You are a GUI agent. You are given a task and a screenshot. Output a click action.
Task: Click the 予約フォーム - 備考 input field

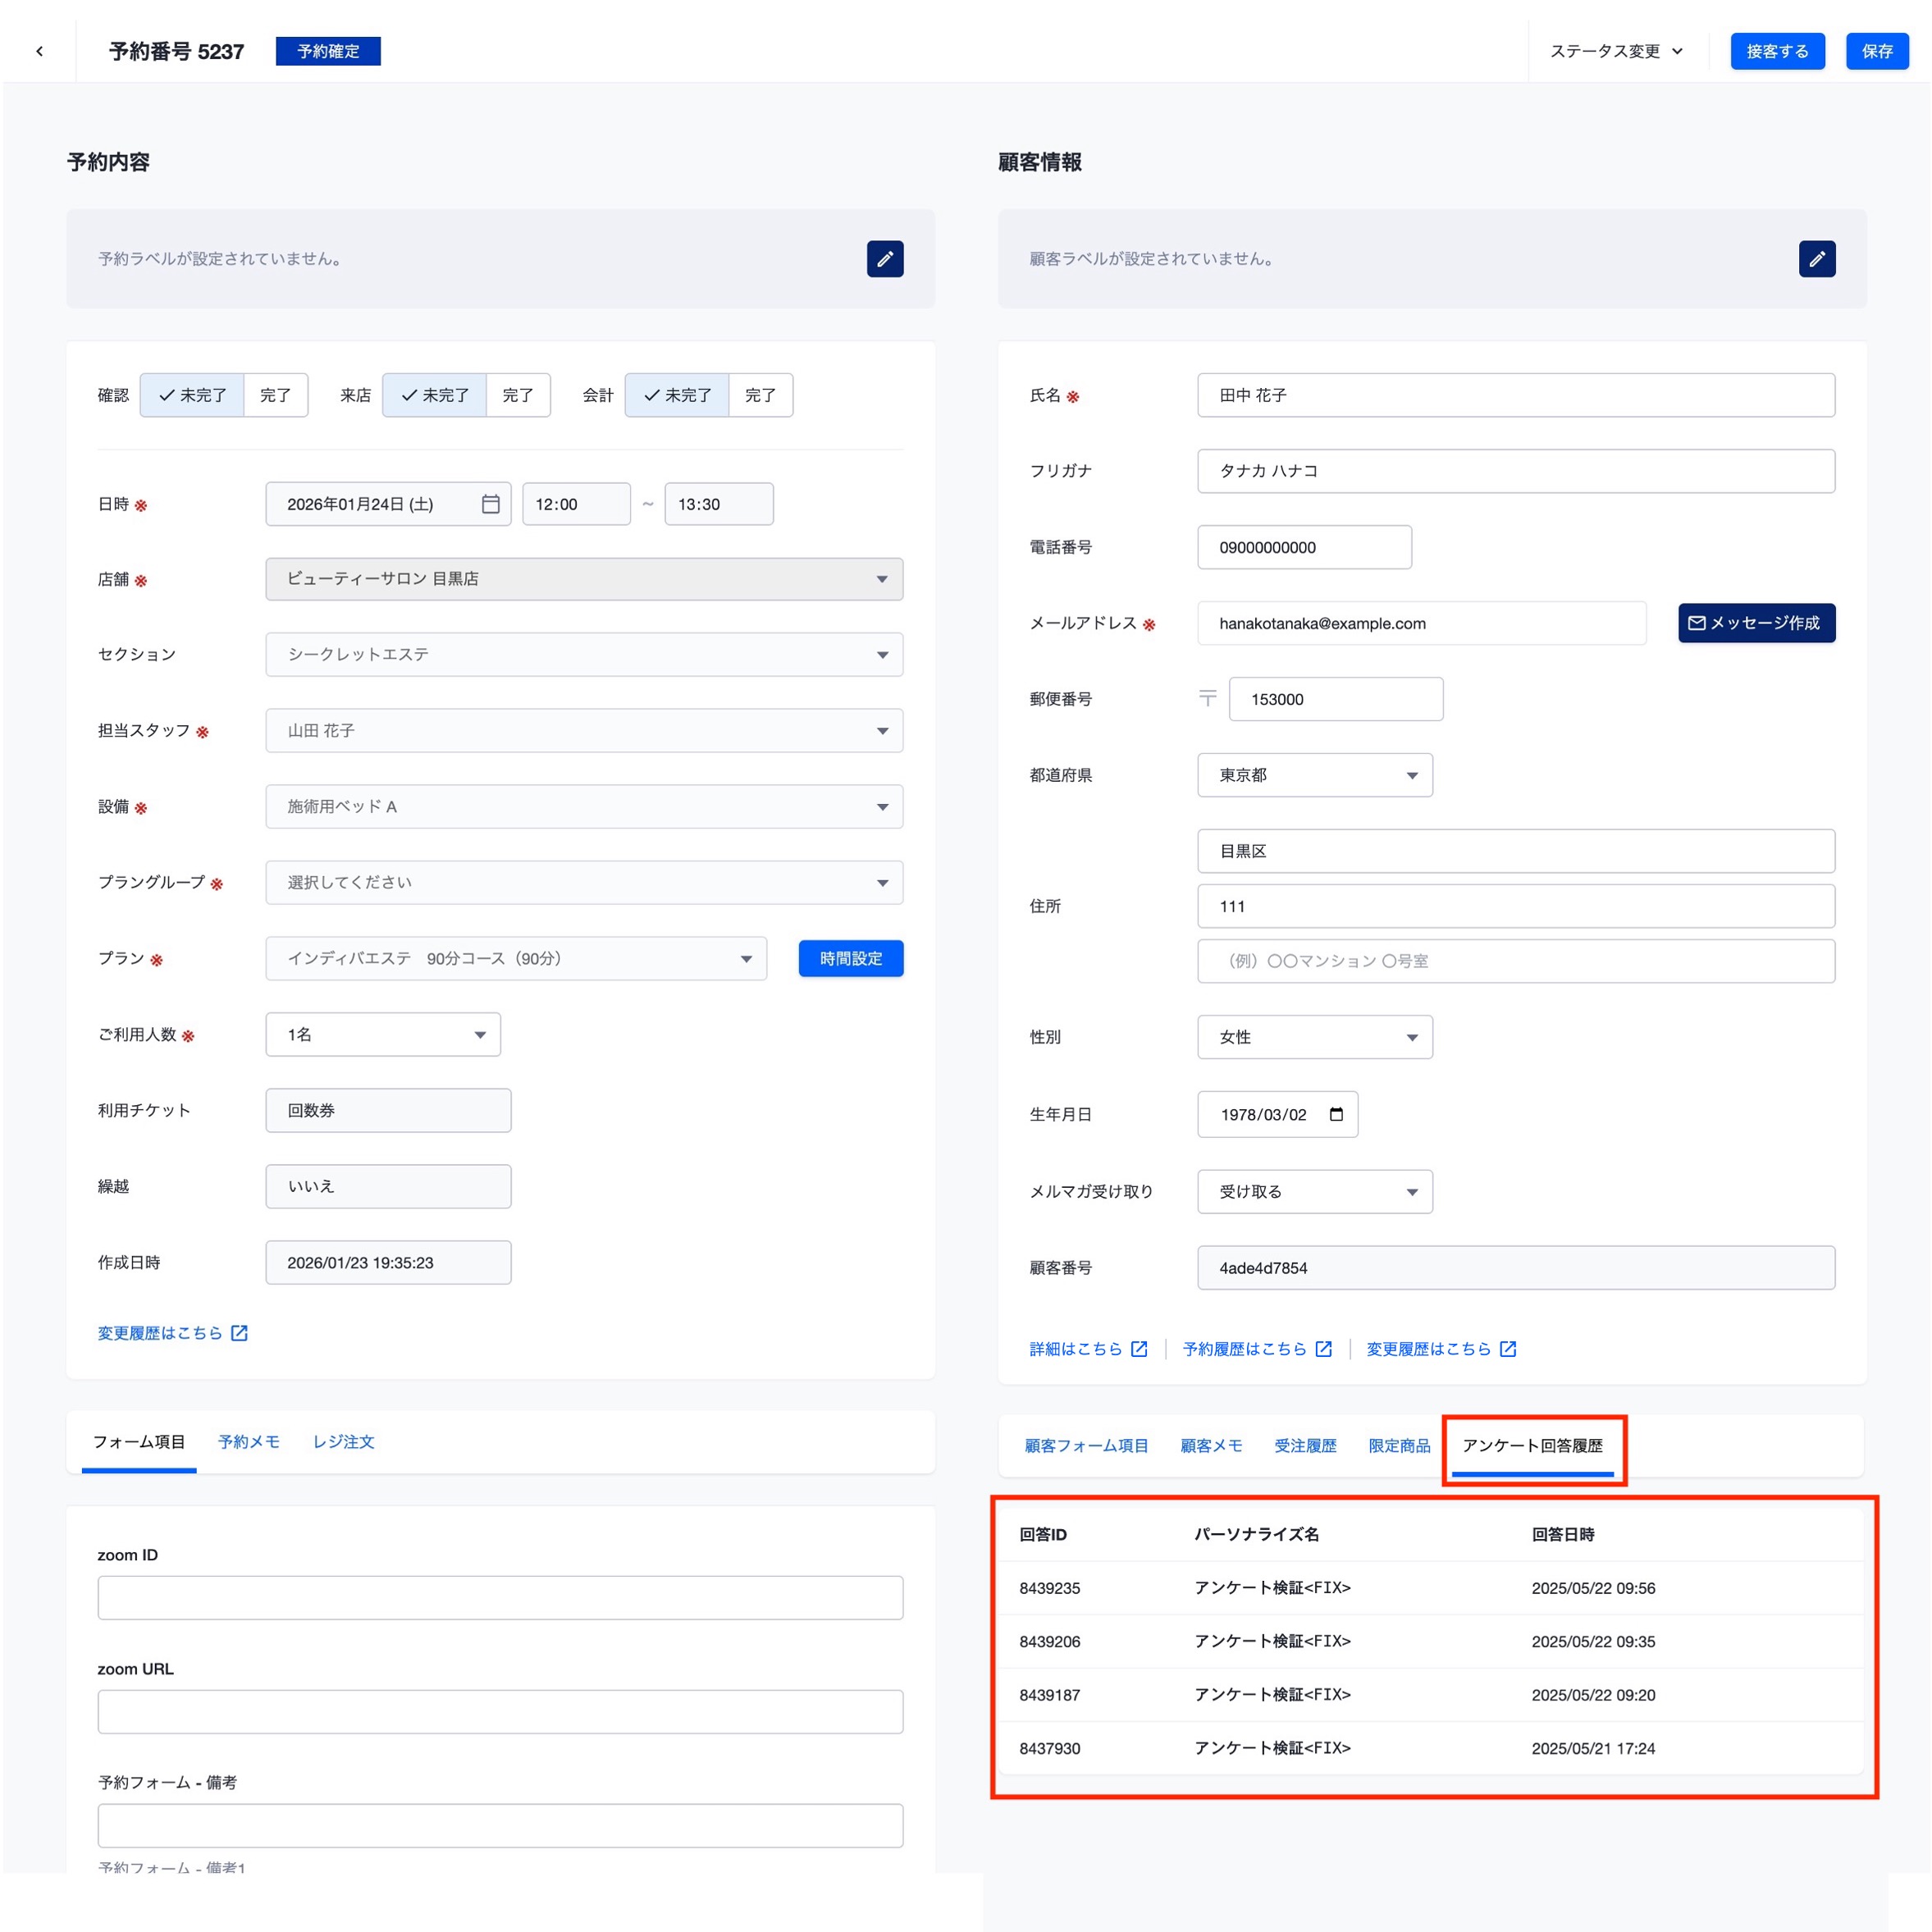tap(500, 1826)
